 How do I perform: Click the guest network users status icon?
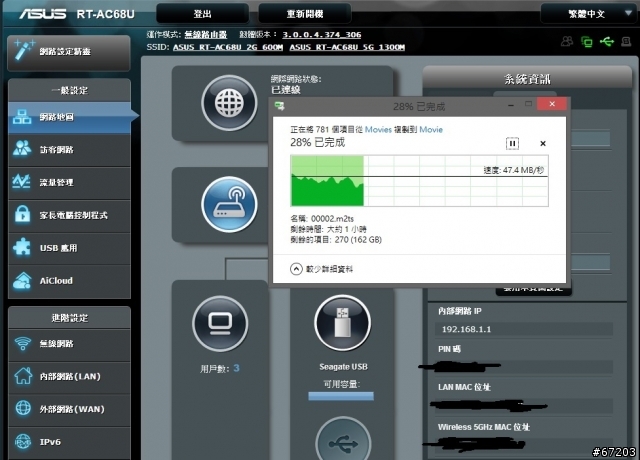(x=567, y=41)
